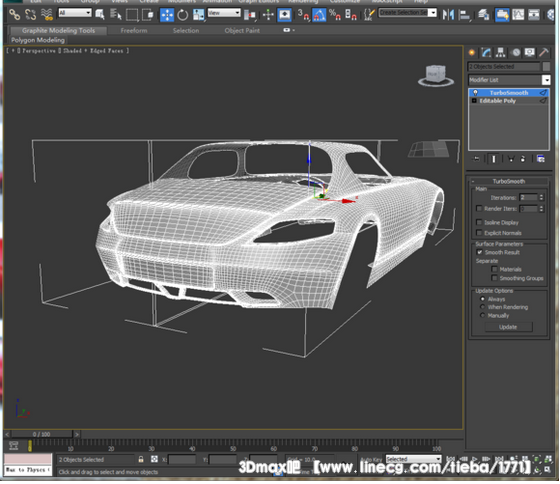Click the Use Pivot Point Center icon
The width and height of the screenshot is (560, 484).
(250, 15)
